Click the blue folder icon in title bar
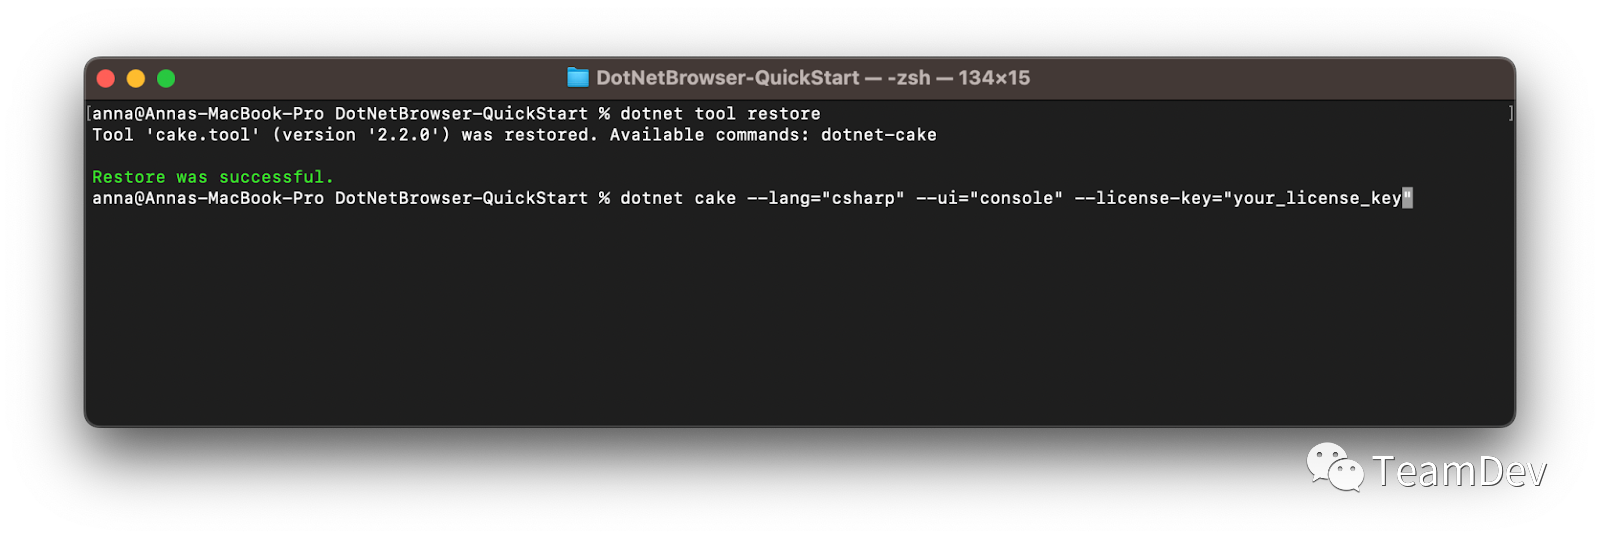 tap(578, 77)
